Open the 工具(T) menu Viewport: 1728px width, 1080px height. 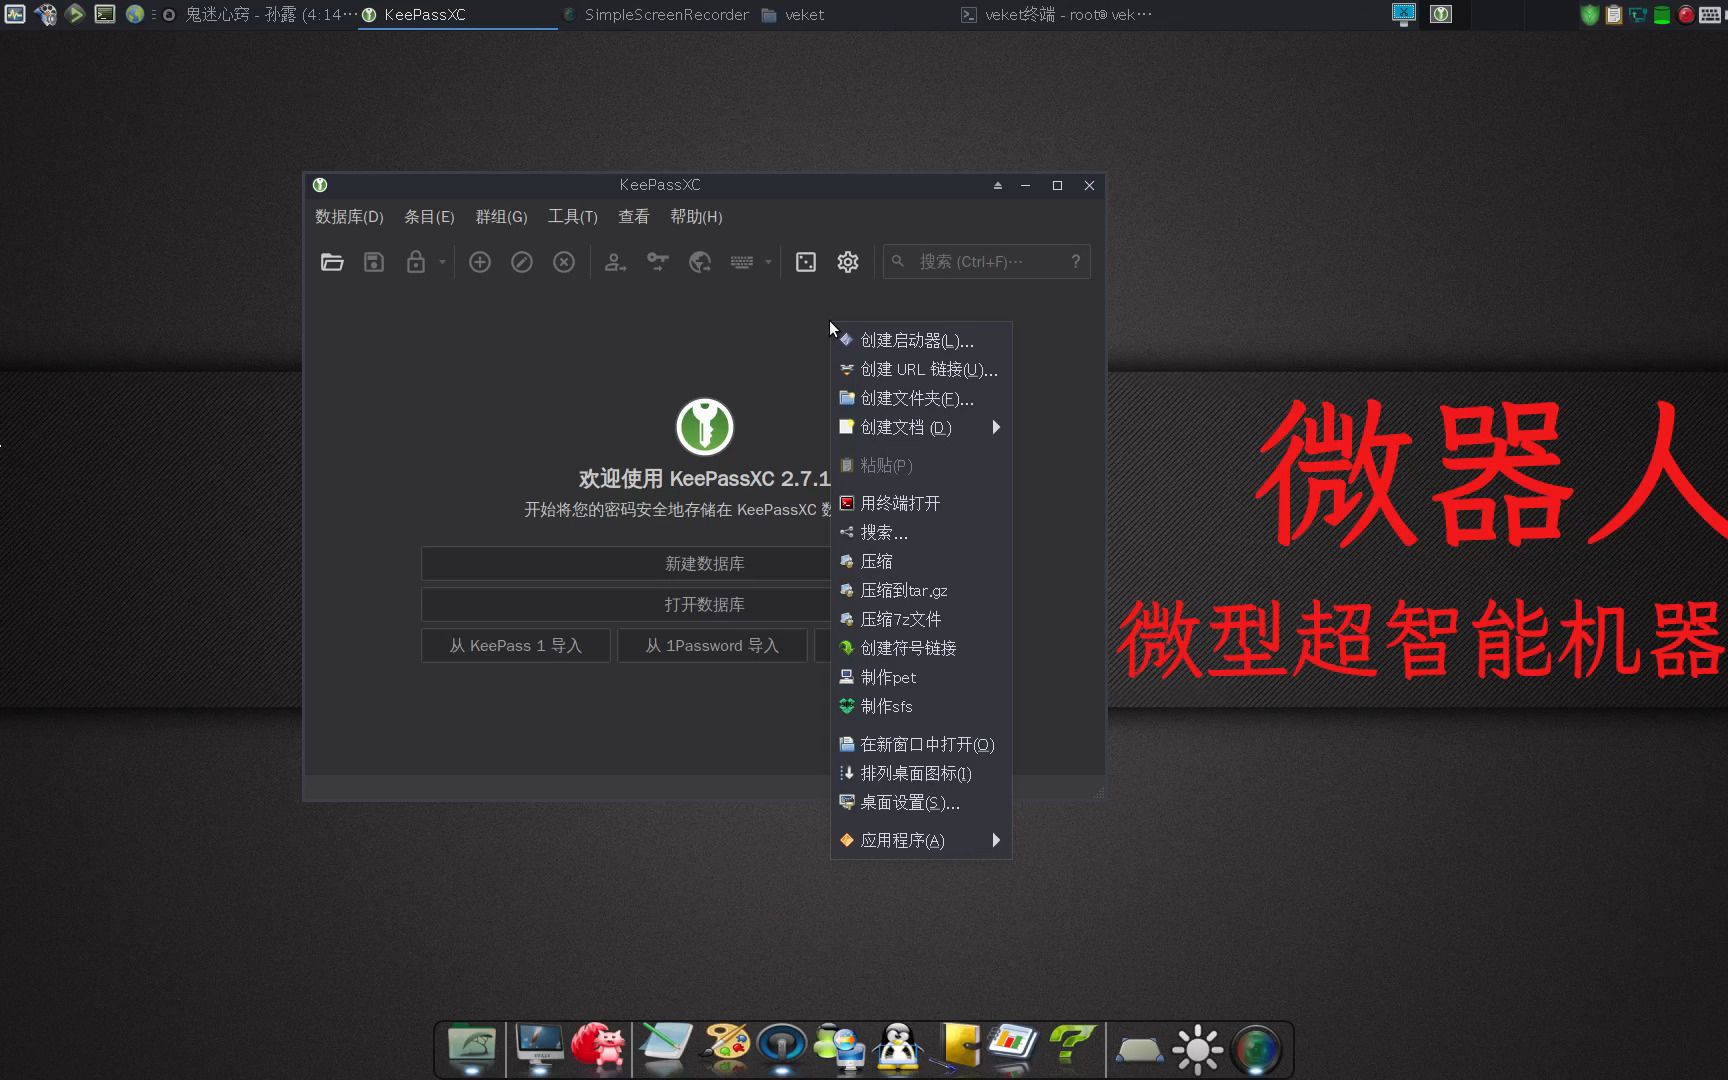[572, 217]
